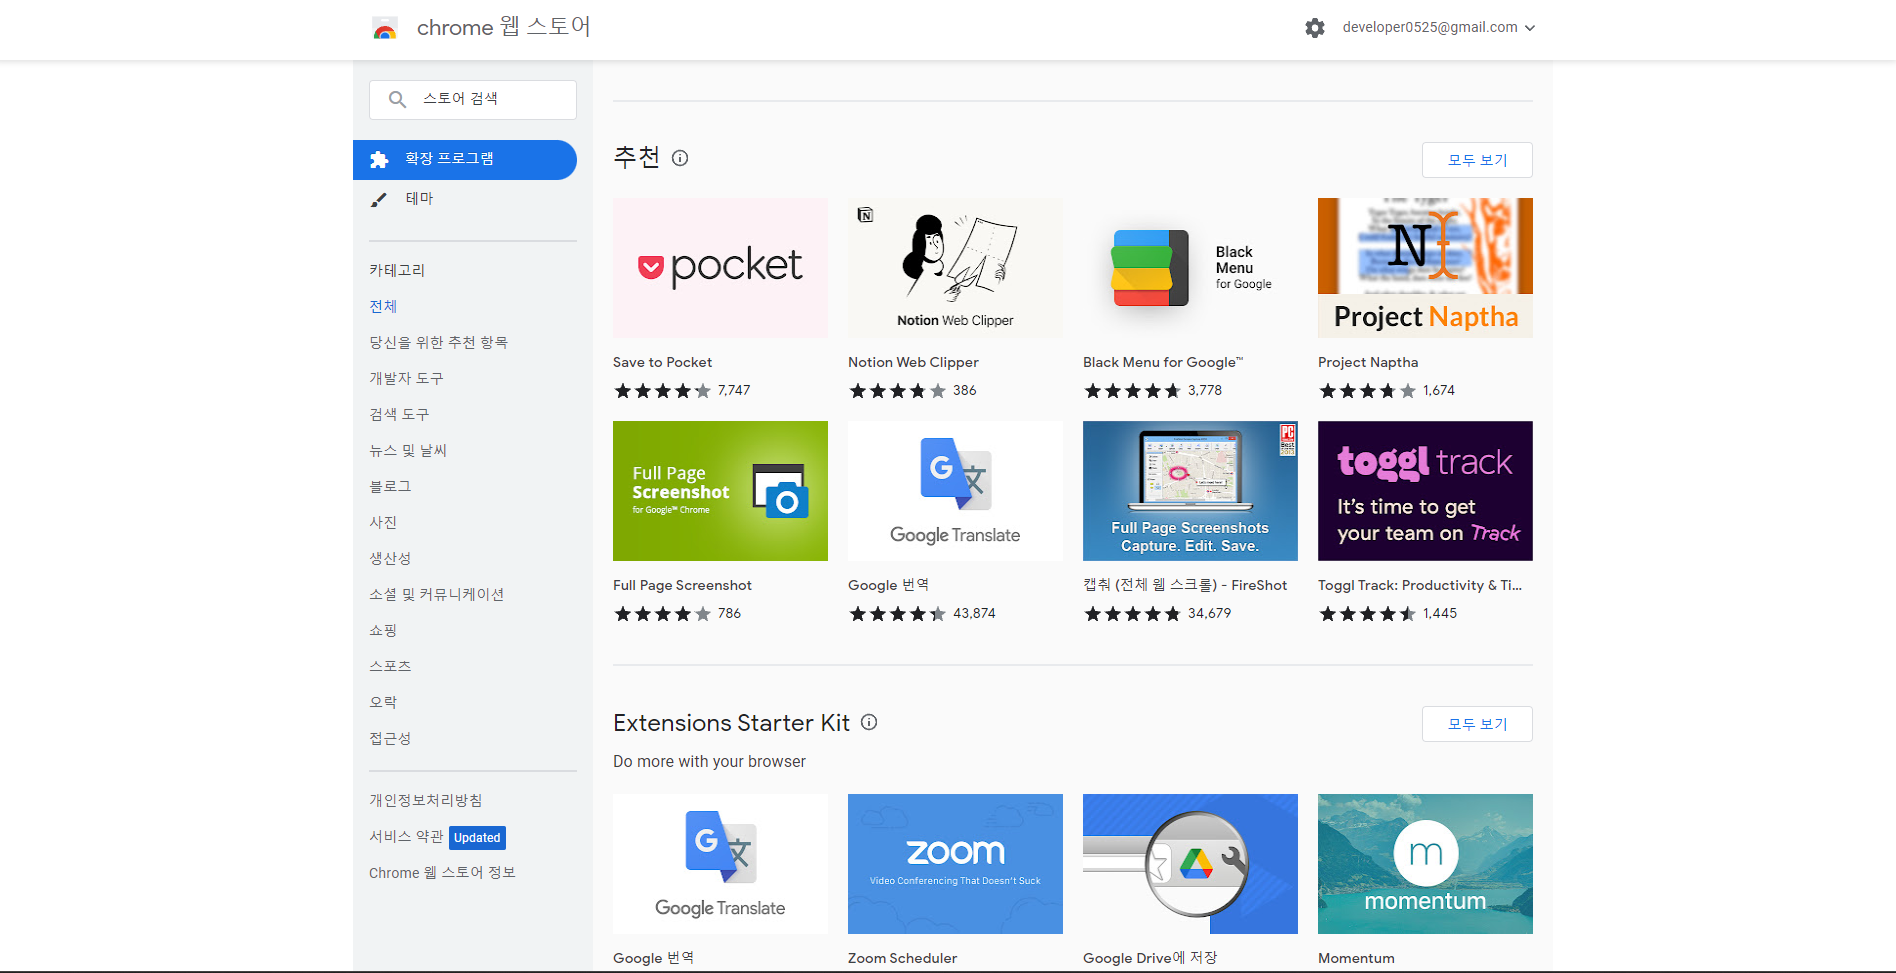Click the star rating beside 386

(x=897, y=391)
